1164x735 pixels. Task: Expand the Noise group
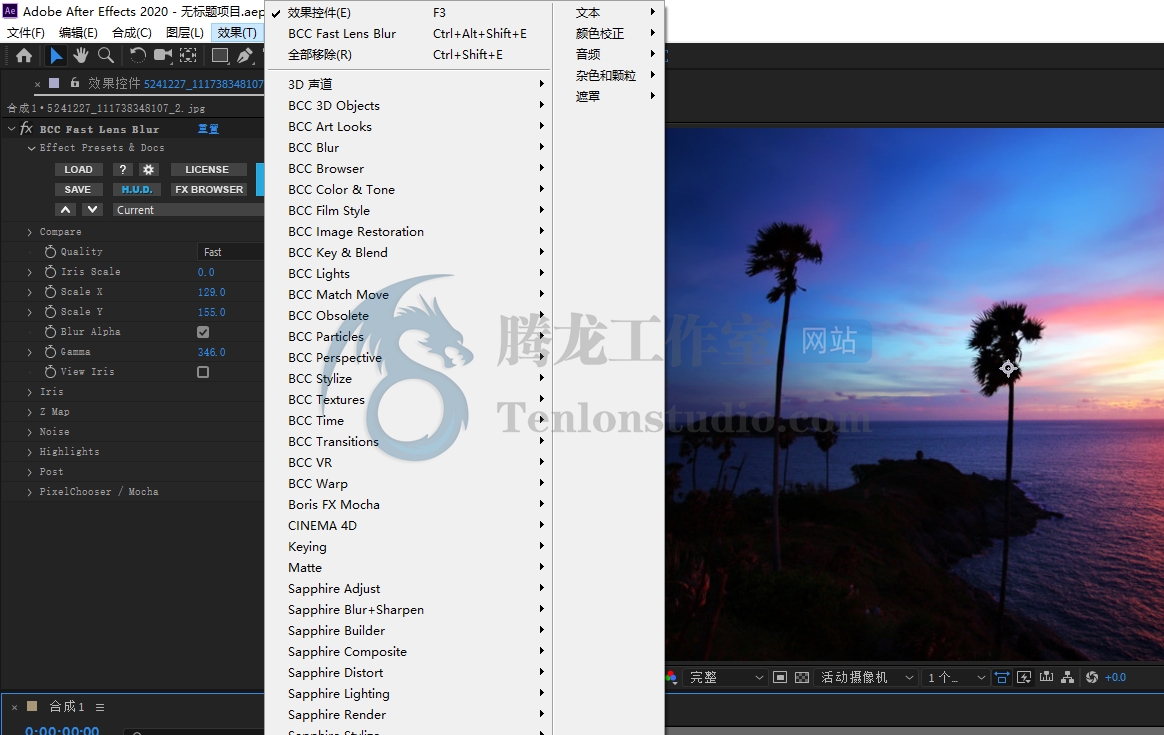click(30, 431)
